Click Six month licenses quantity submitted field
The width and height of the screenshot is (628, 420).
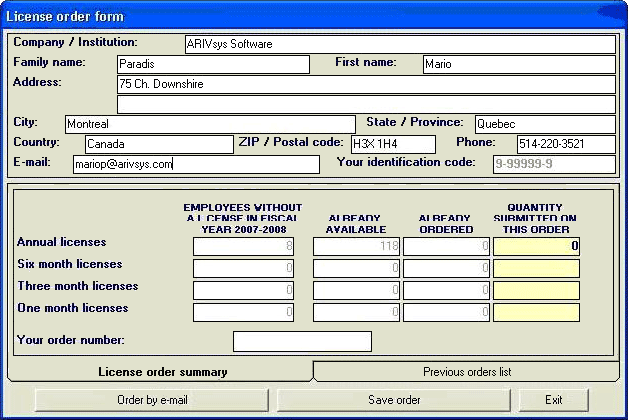tap(536, 268)
